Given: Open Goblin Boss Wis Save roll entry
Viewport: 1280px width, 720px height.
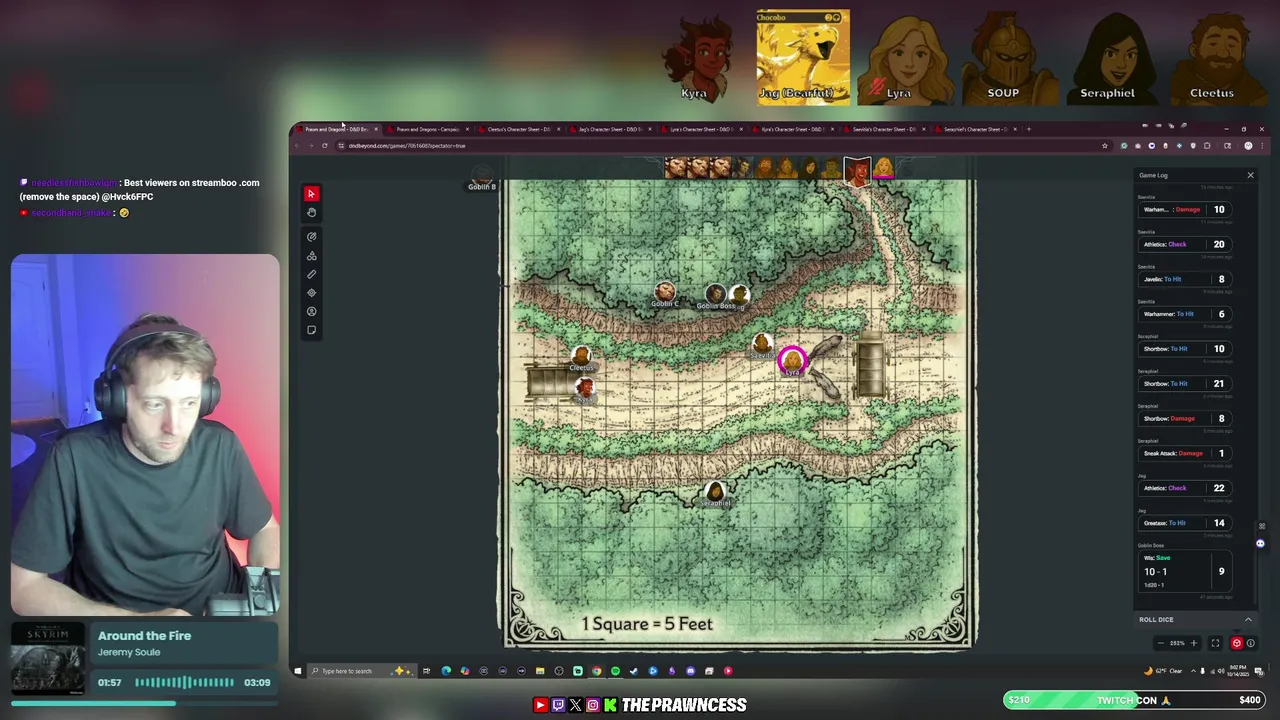Looking at the screenshot, I should [x=1185, y=571].
